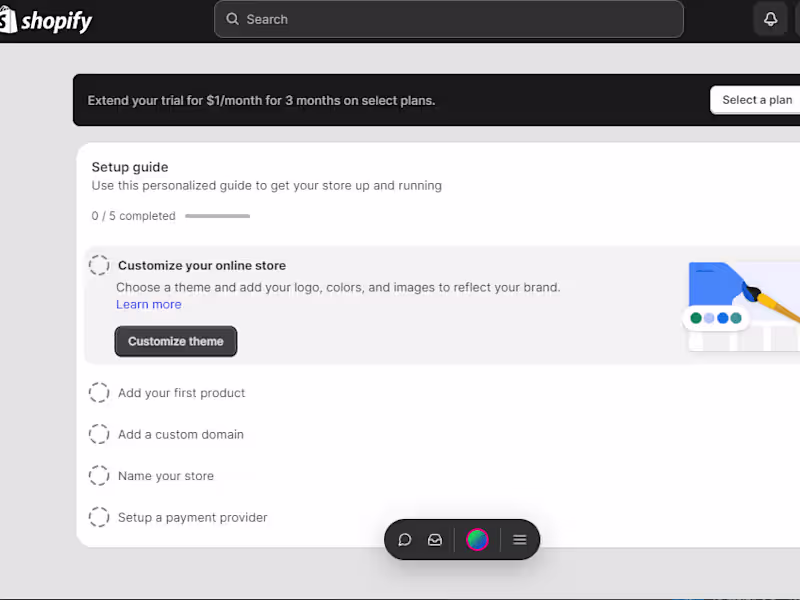
Task: Open the chat bubble icon
Action: pos(405,540)
